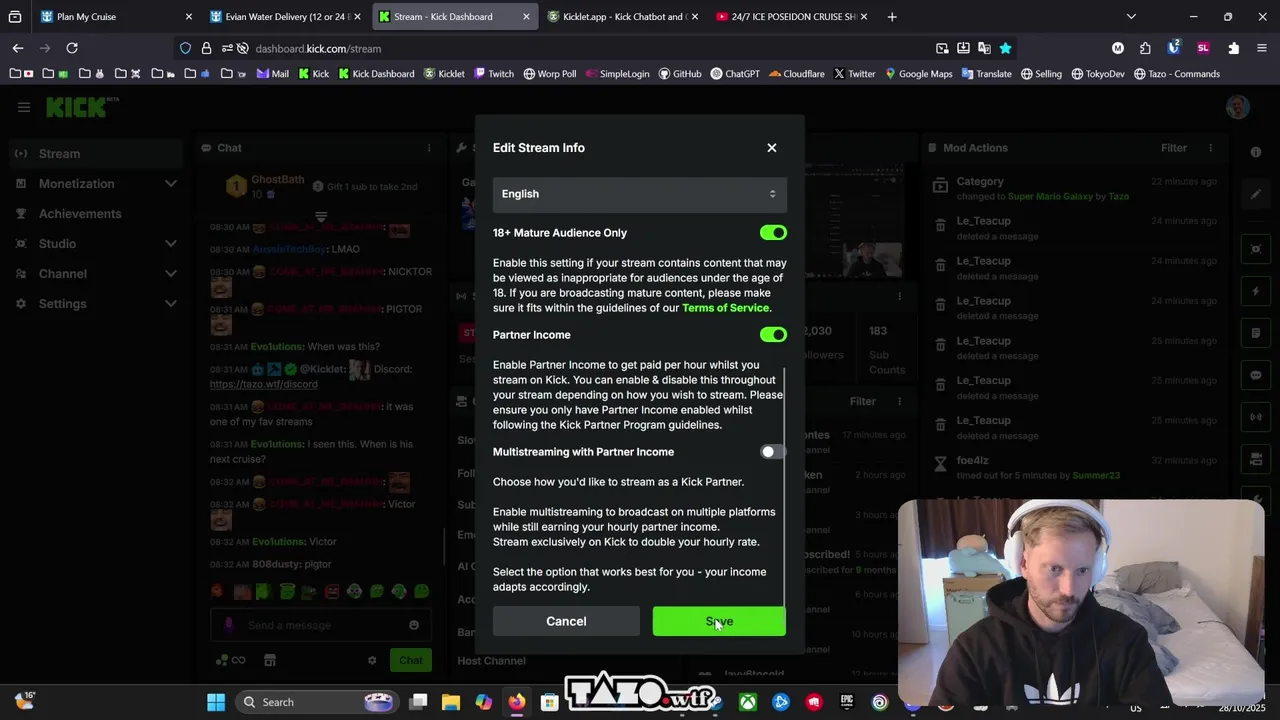Switch to the Kicklet.app tab
The image size is (1280, 720).
pos(623,17)
